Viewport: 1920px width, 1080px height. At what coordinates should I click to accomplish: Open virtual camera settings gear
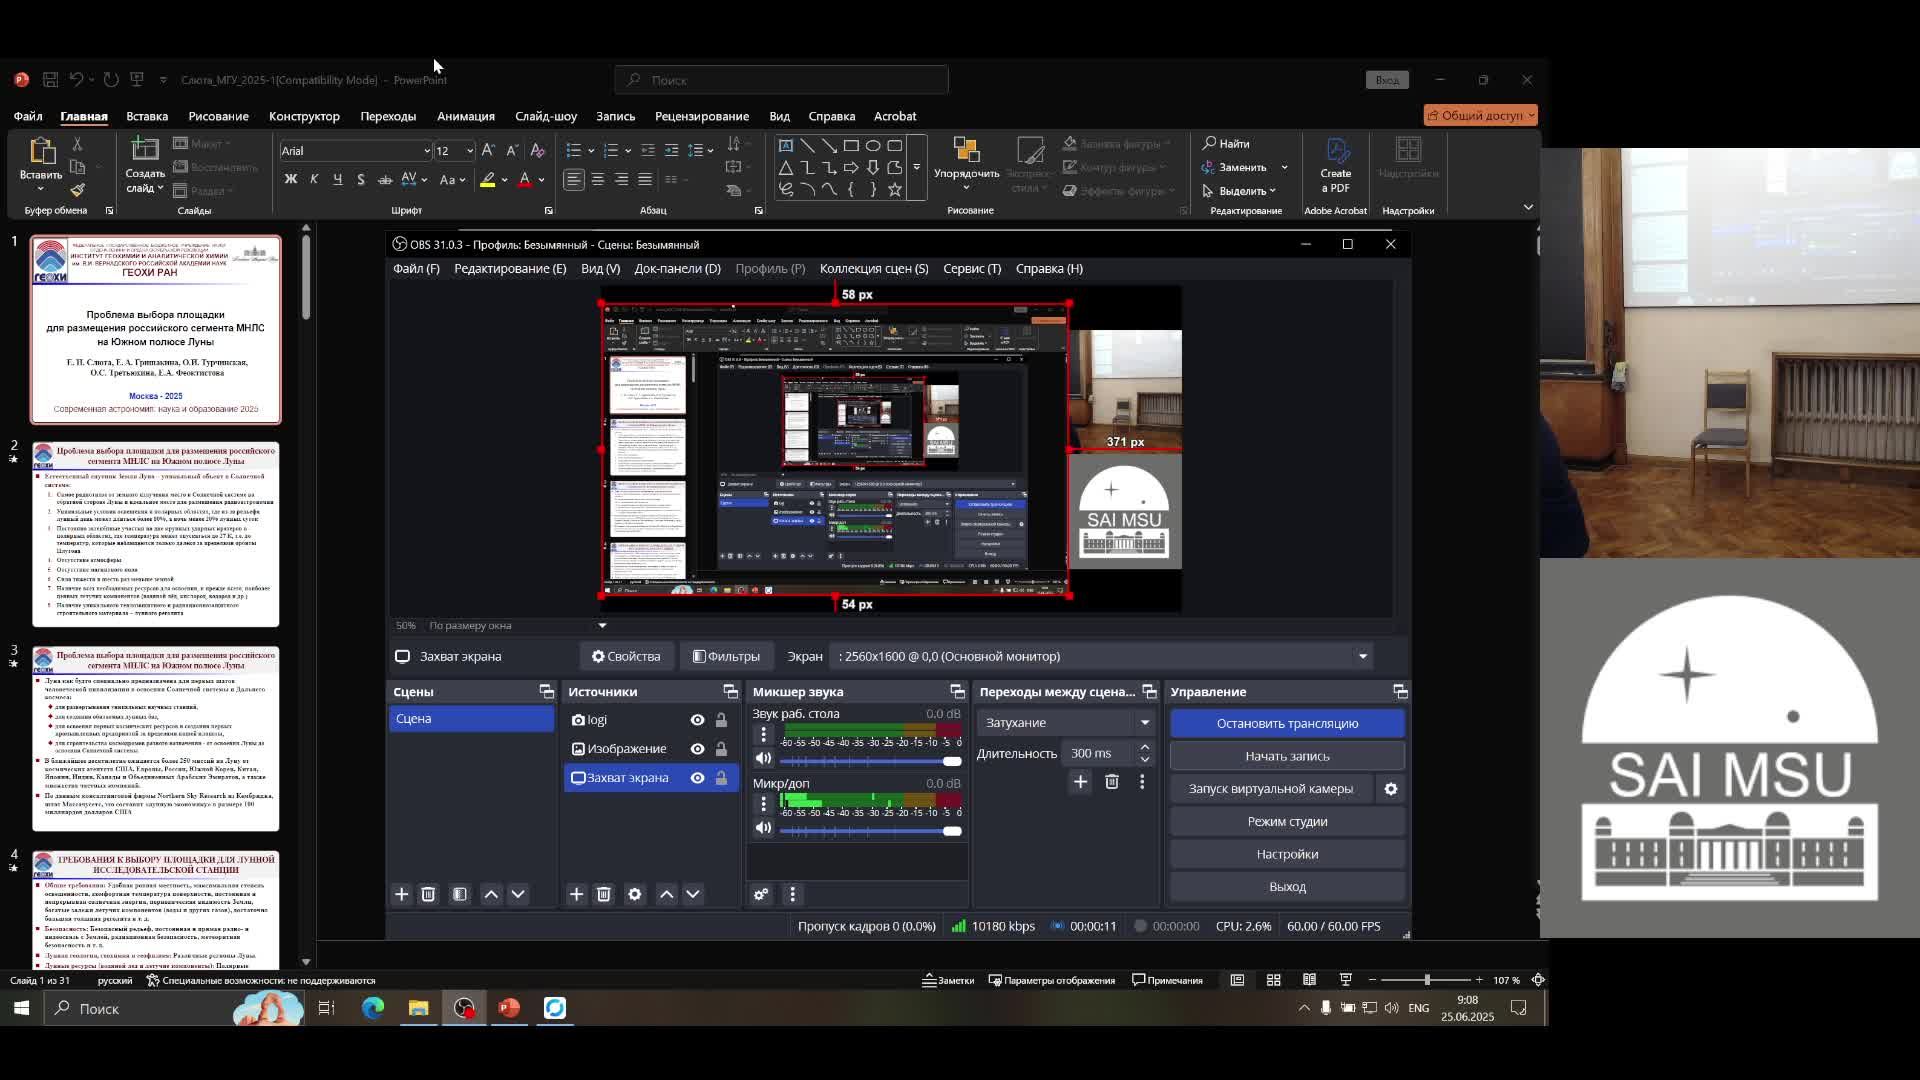point(1390,789)
